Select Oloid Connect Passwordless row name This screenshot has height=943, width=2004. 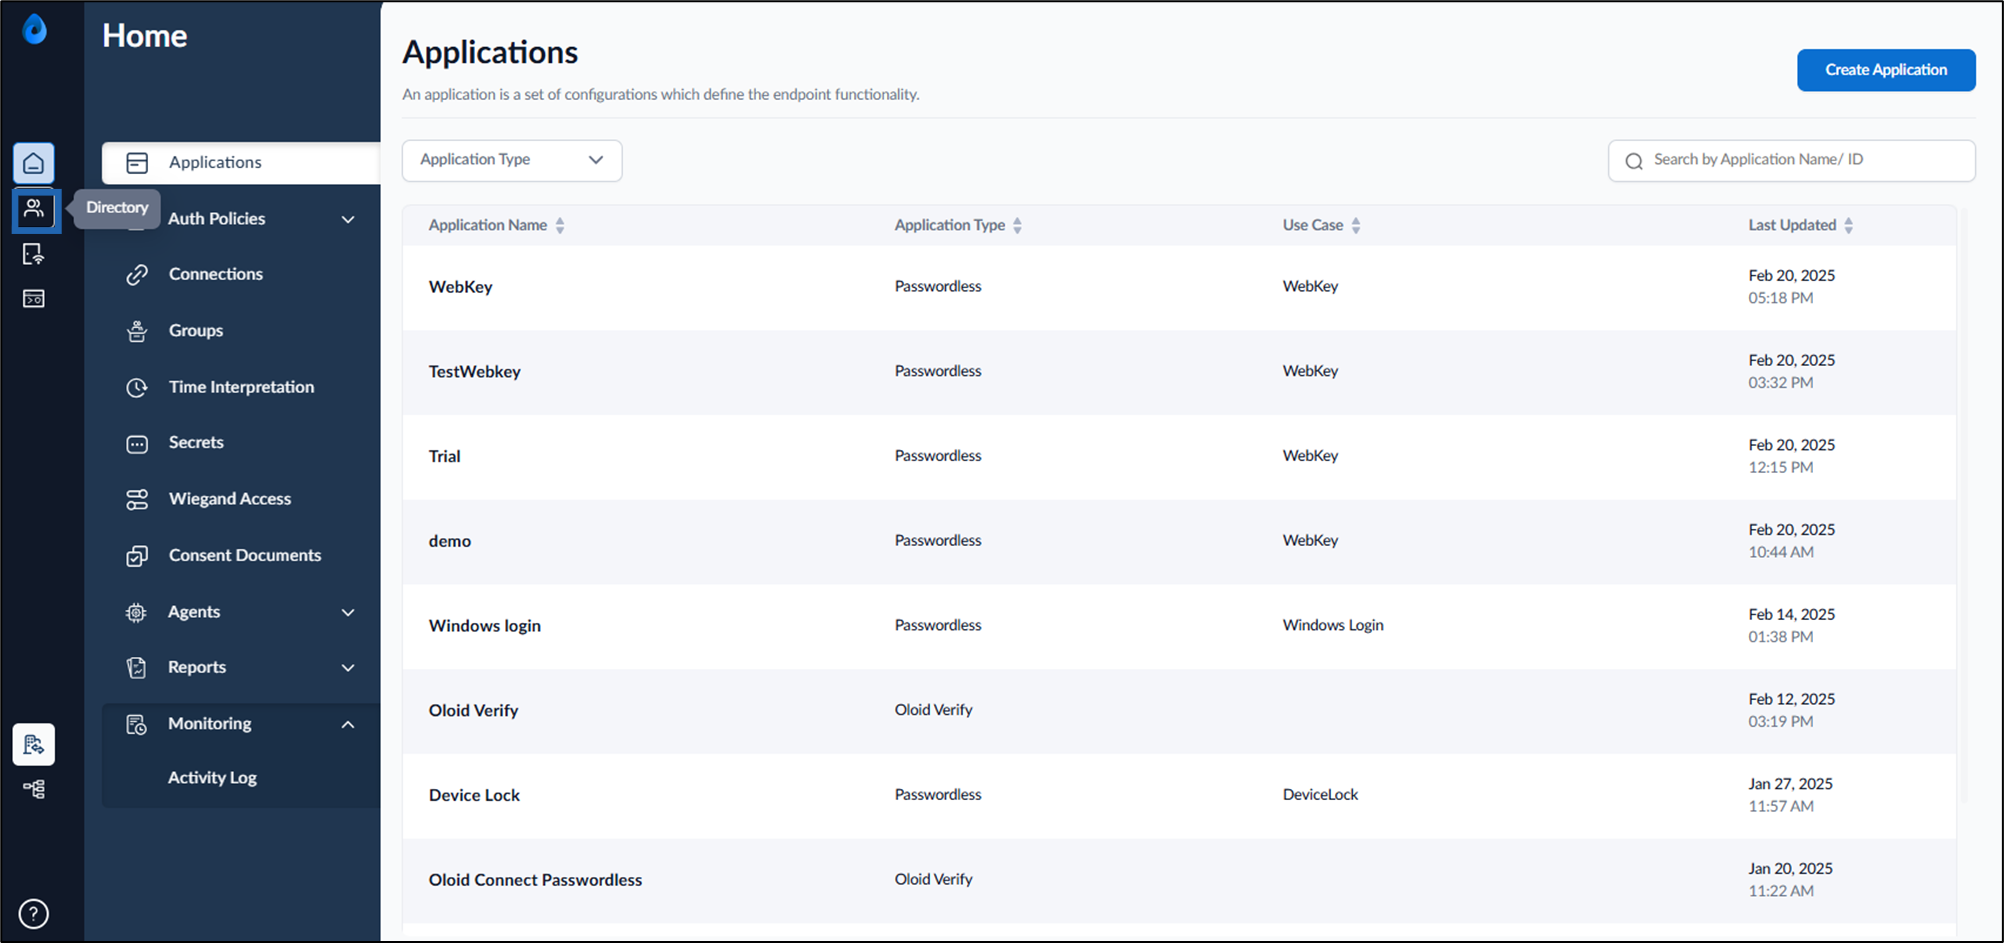536,880
